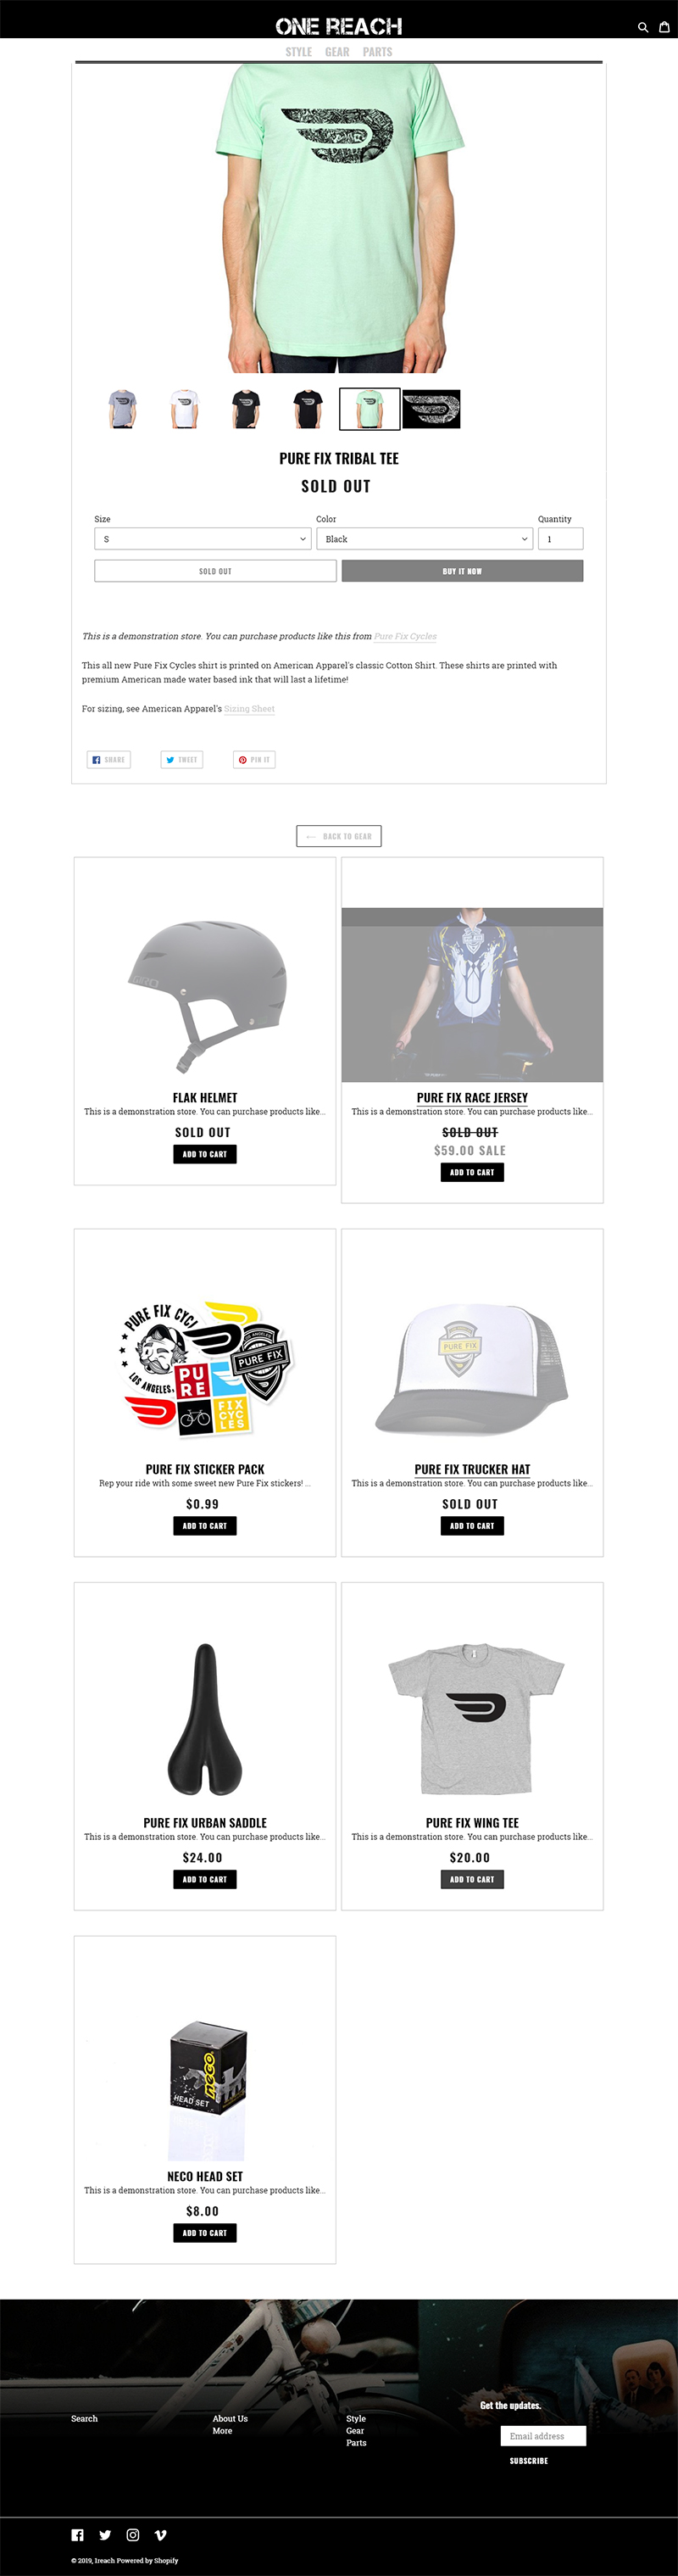Open the Parts navigation menu
Screen dimensions: 678x2576
coord(377,52)
